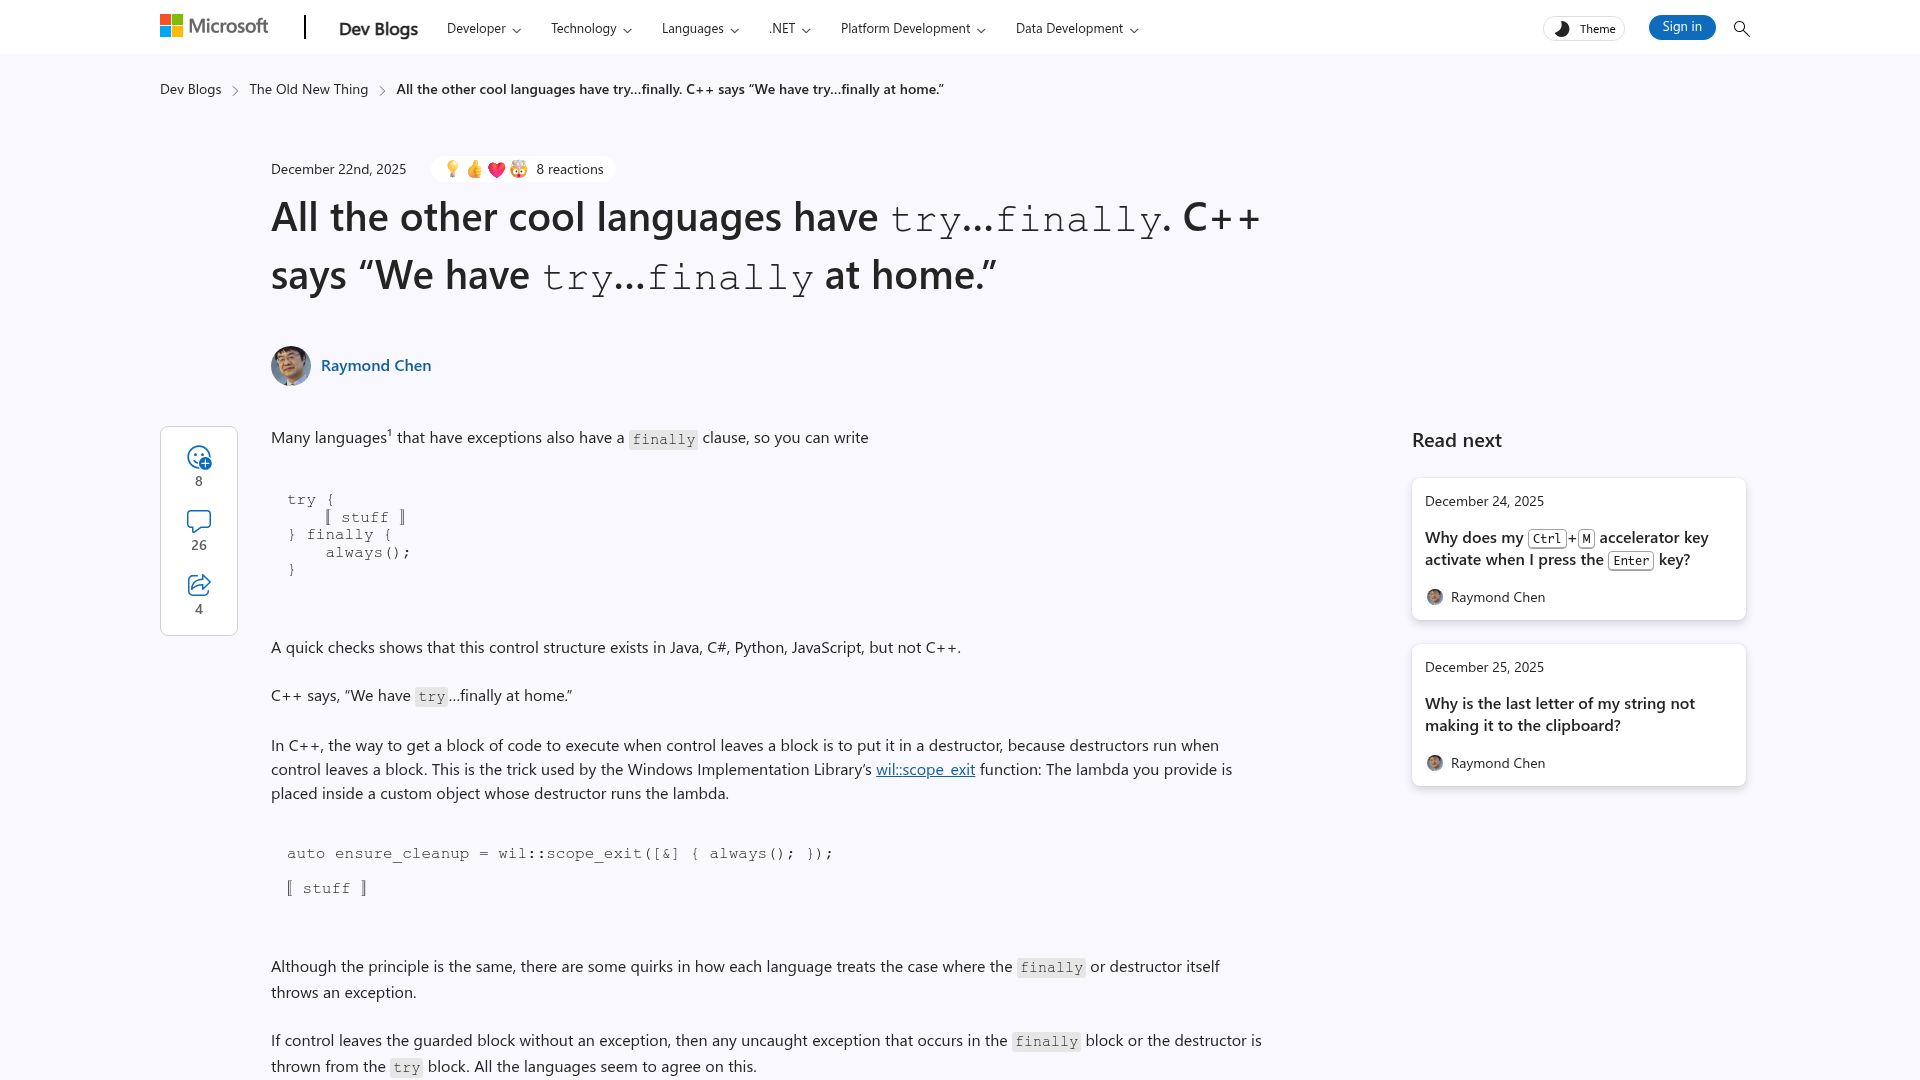The width and height of the screenshot is (1920, 1080).
Task: Expand the Platform Development dropdown
Action: click(x=913, y=29)
